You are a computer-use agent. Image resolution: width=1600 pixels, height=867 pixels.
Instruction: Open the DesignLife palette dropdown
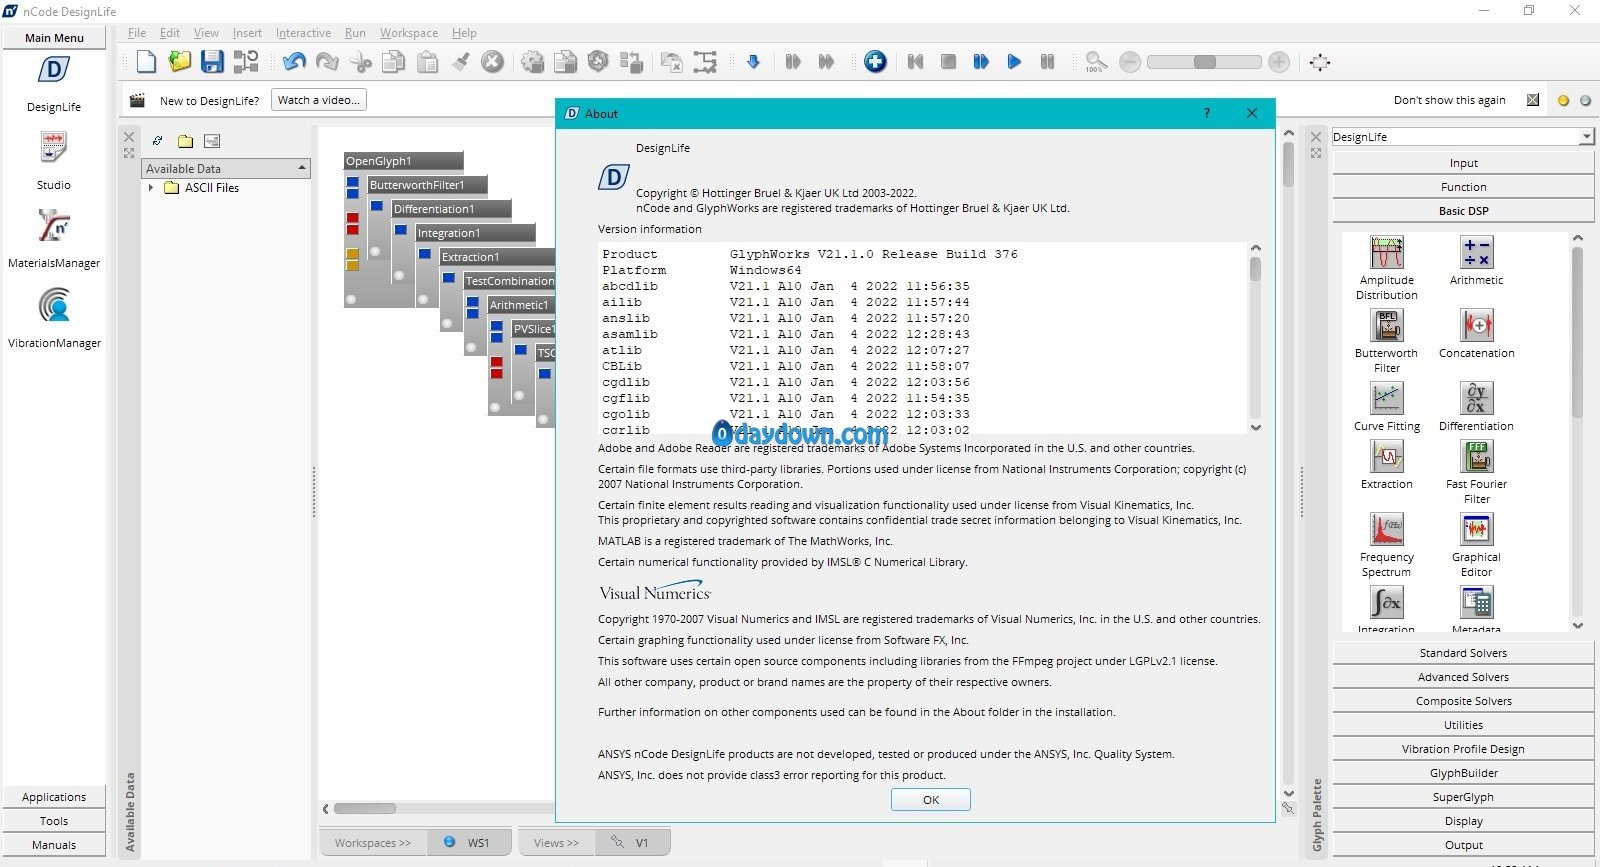[1586, 137]
